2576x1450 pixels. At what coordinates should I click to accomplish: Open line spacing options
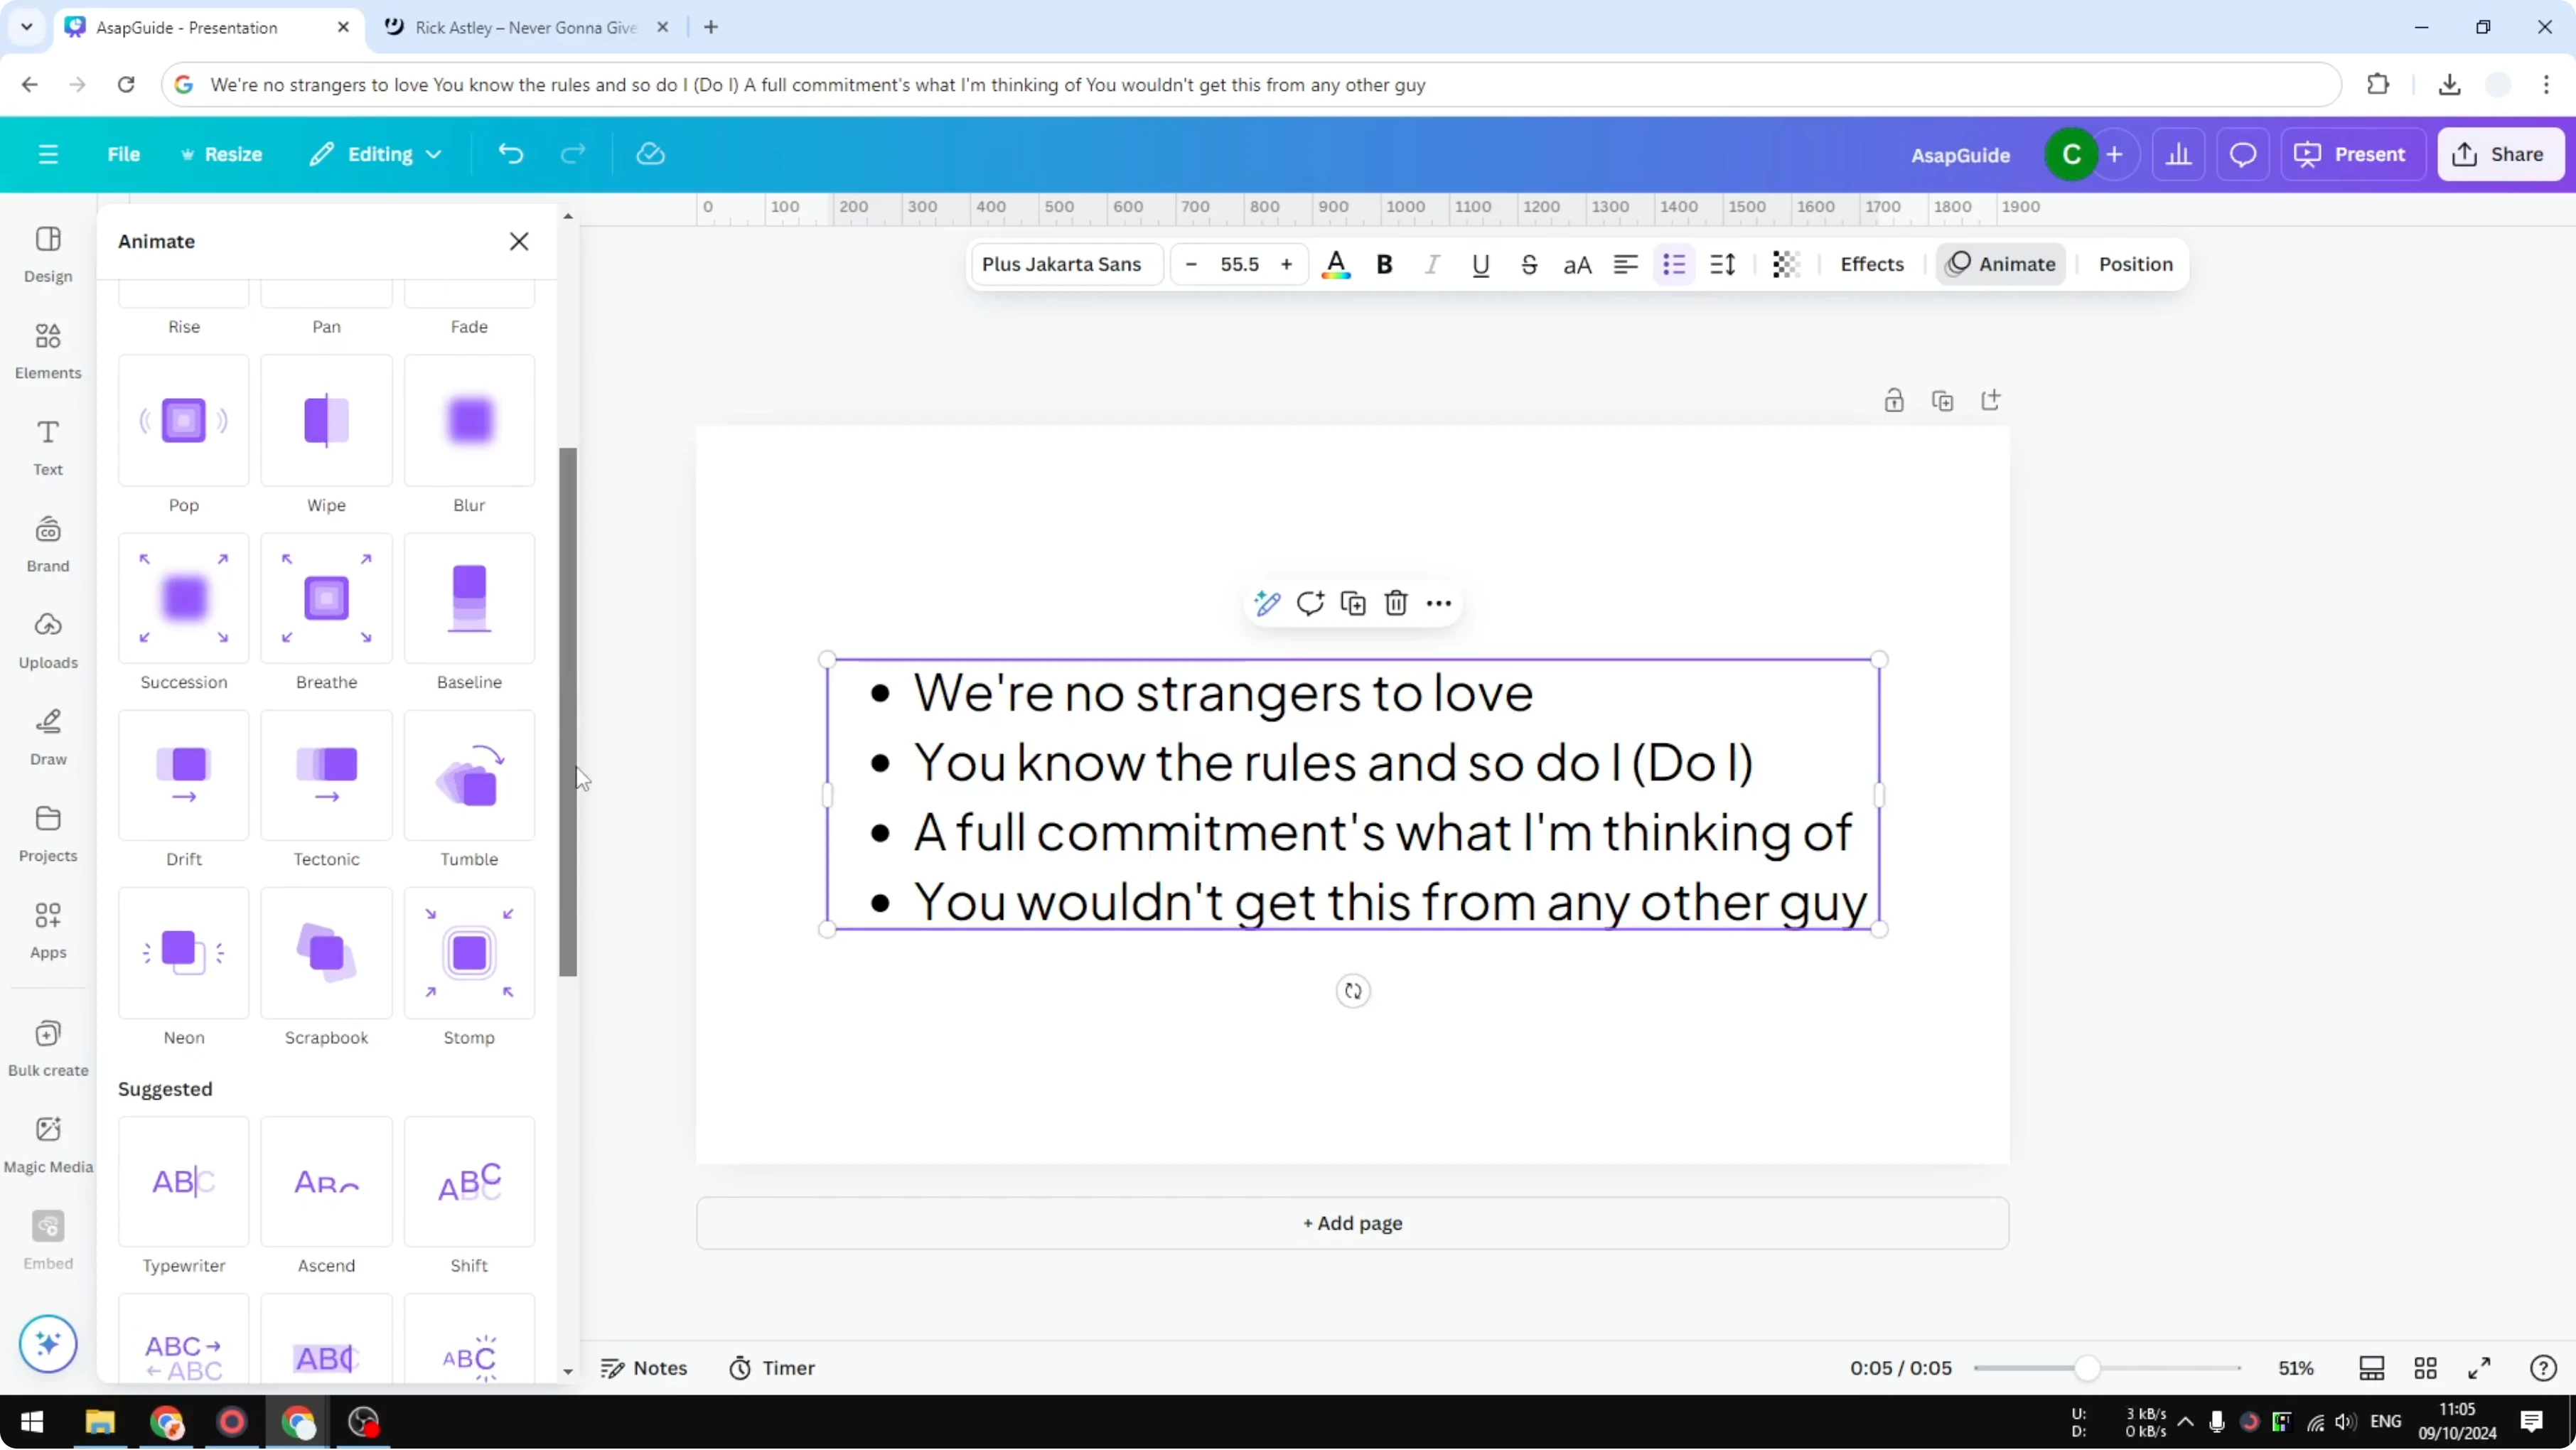[1722, 265]
